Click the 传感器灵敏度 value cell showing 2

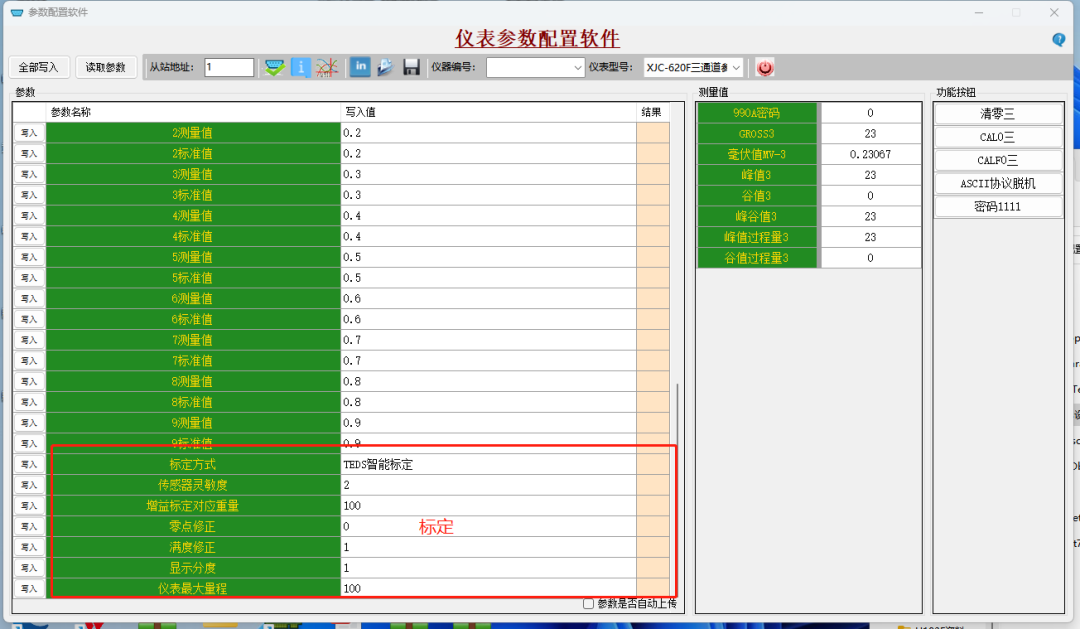point(488,485)
